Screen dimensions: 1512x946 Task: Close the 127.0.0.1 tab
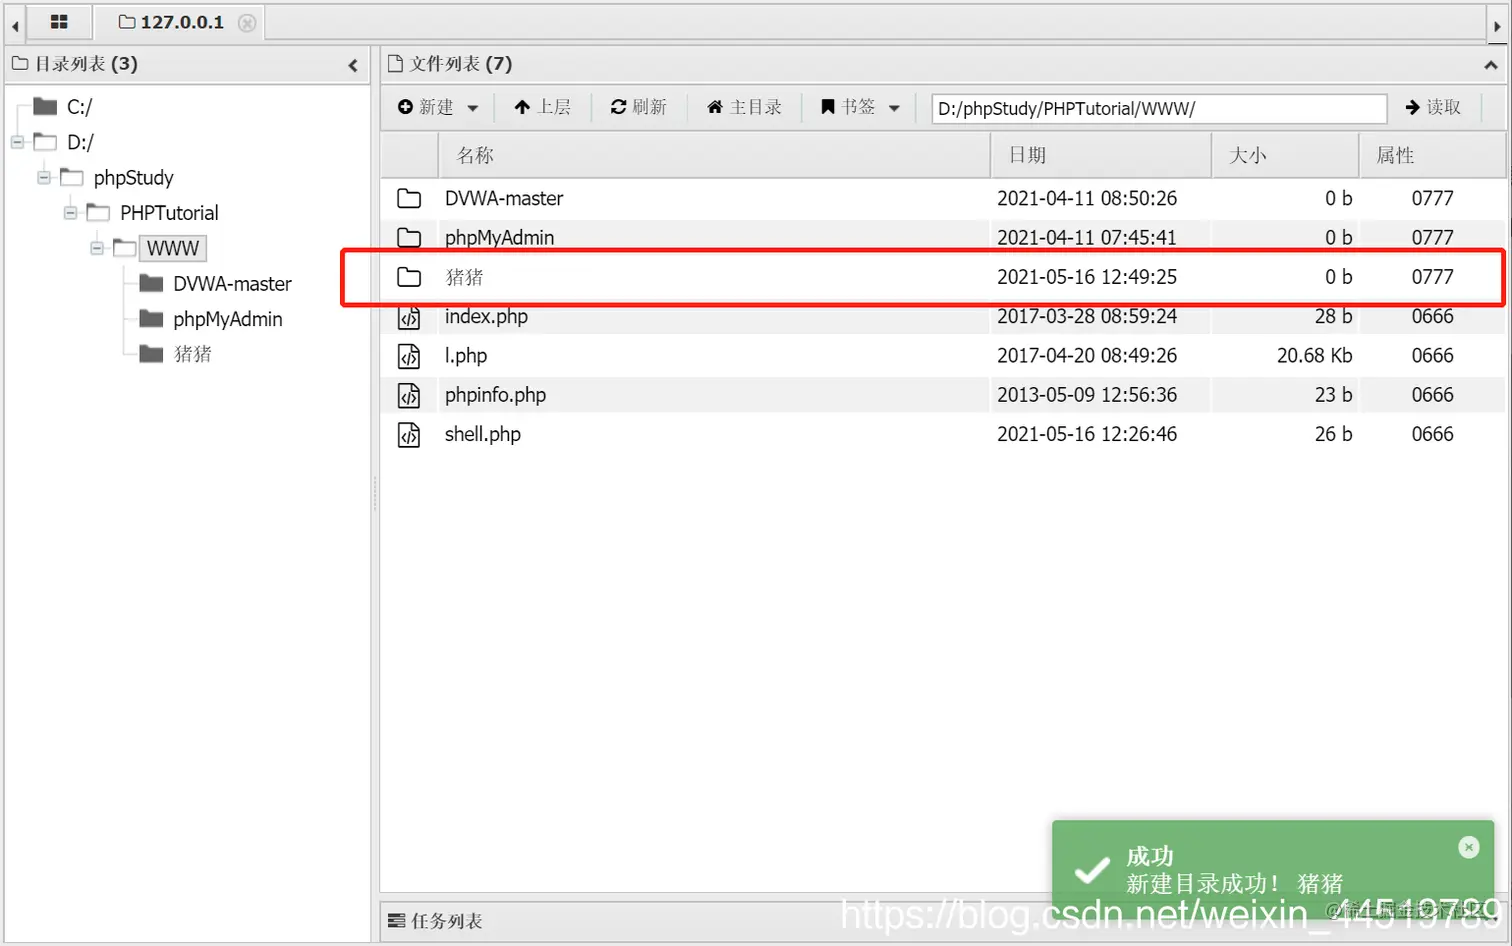(x=247, y=23)
